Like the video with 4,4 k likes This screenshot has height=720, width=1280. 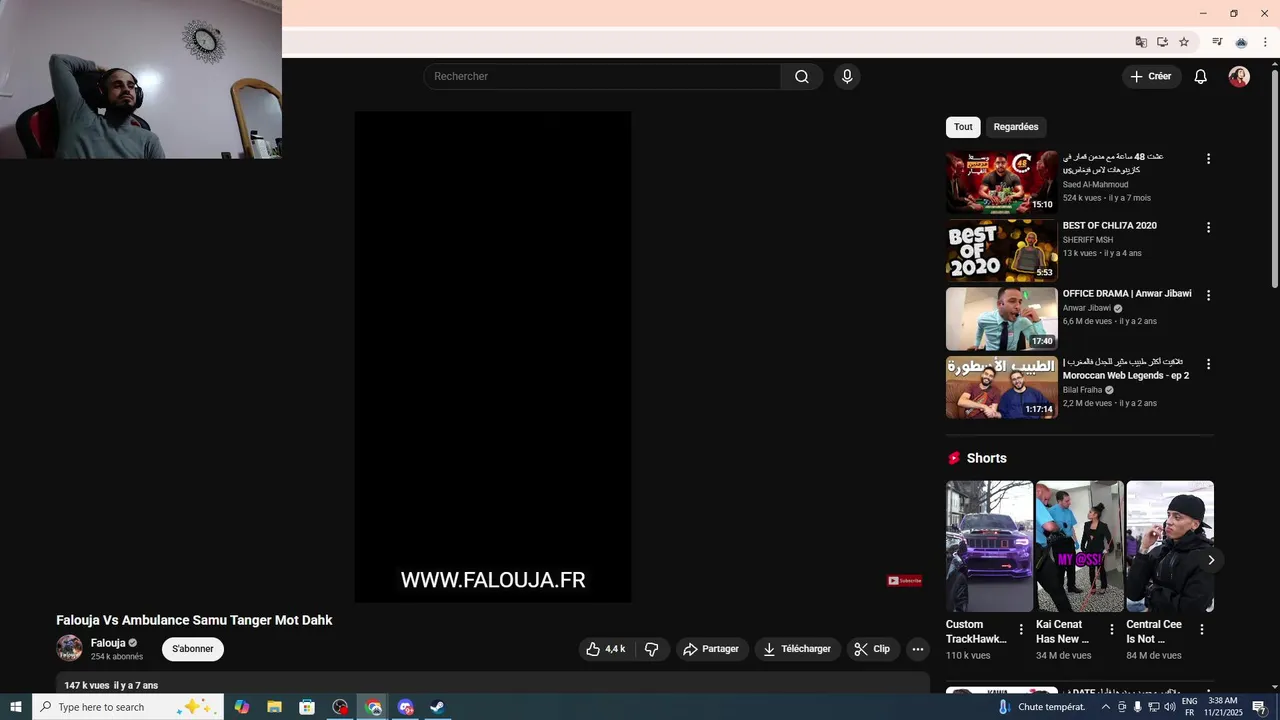[x=607, y=649]
